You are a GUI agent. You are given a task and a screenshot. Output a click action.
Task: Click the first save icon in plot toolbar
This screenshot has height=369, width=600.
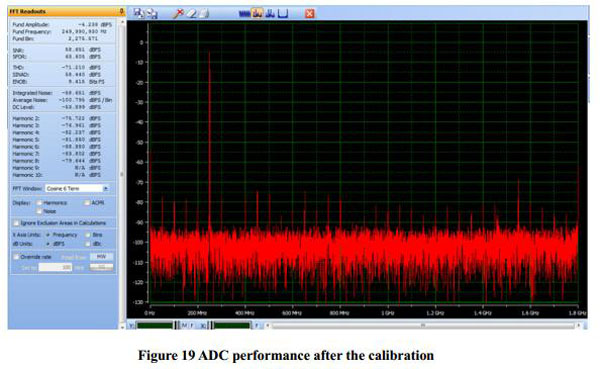139,13
